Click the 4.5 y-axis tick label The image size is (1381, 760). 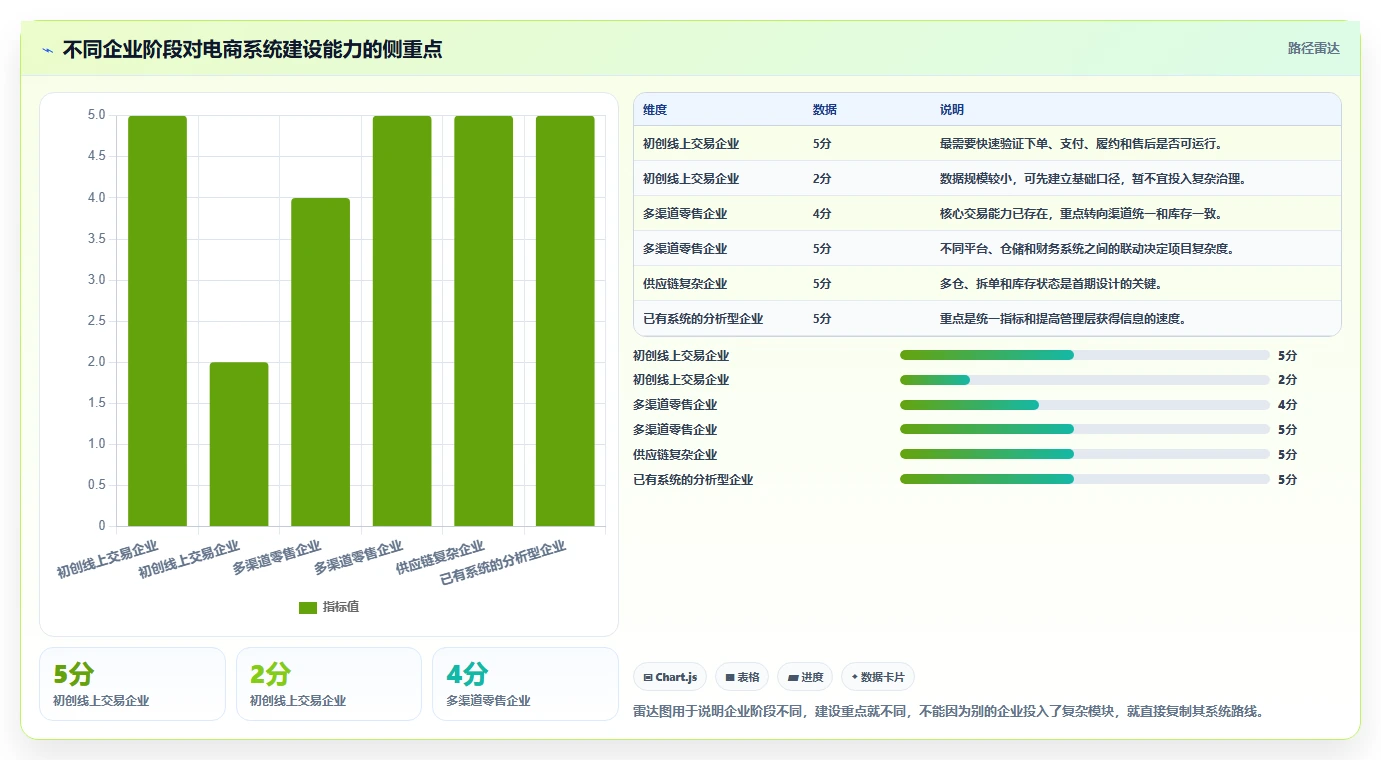[x=96, y=157]
